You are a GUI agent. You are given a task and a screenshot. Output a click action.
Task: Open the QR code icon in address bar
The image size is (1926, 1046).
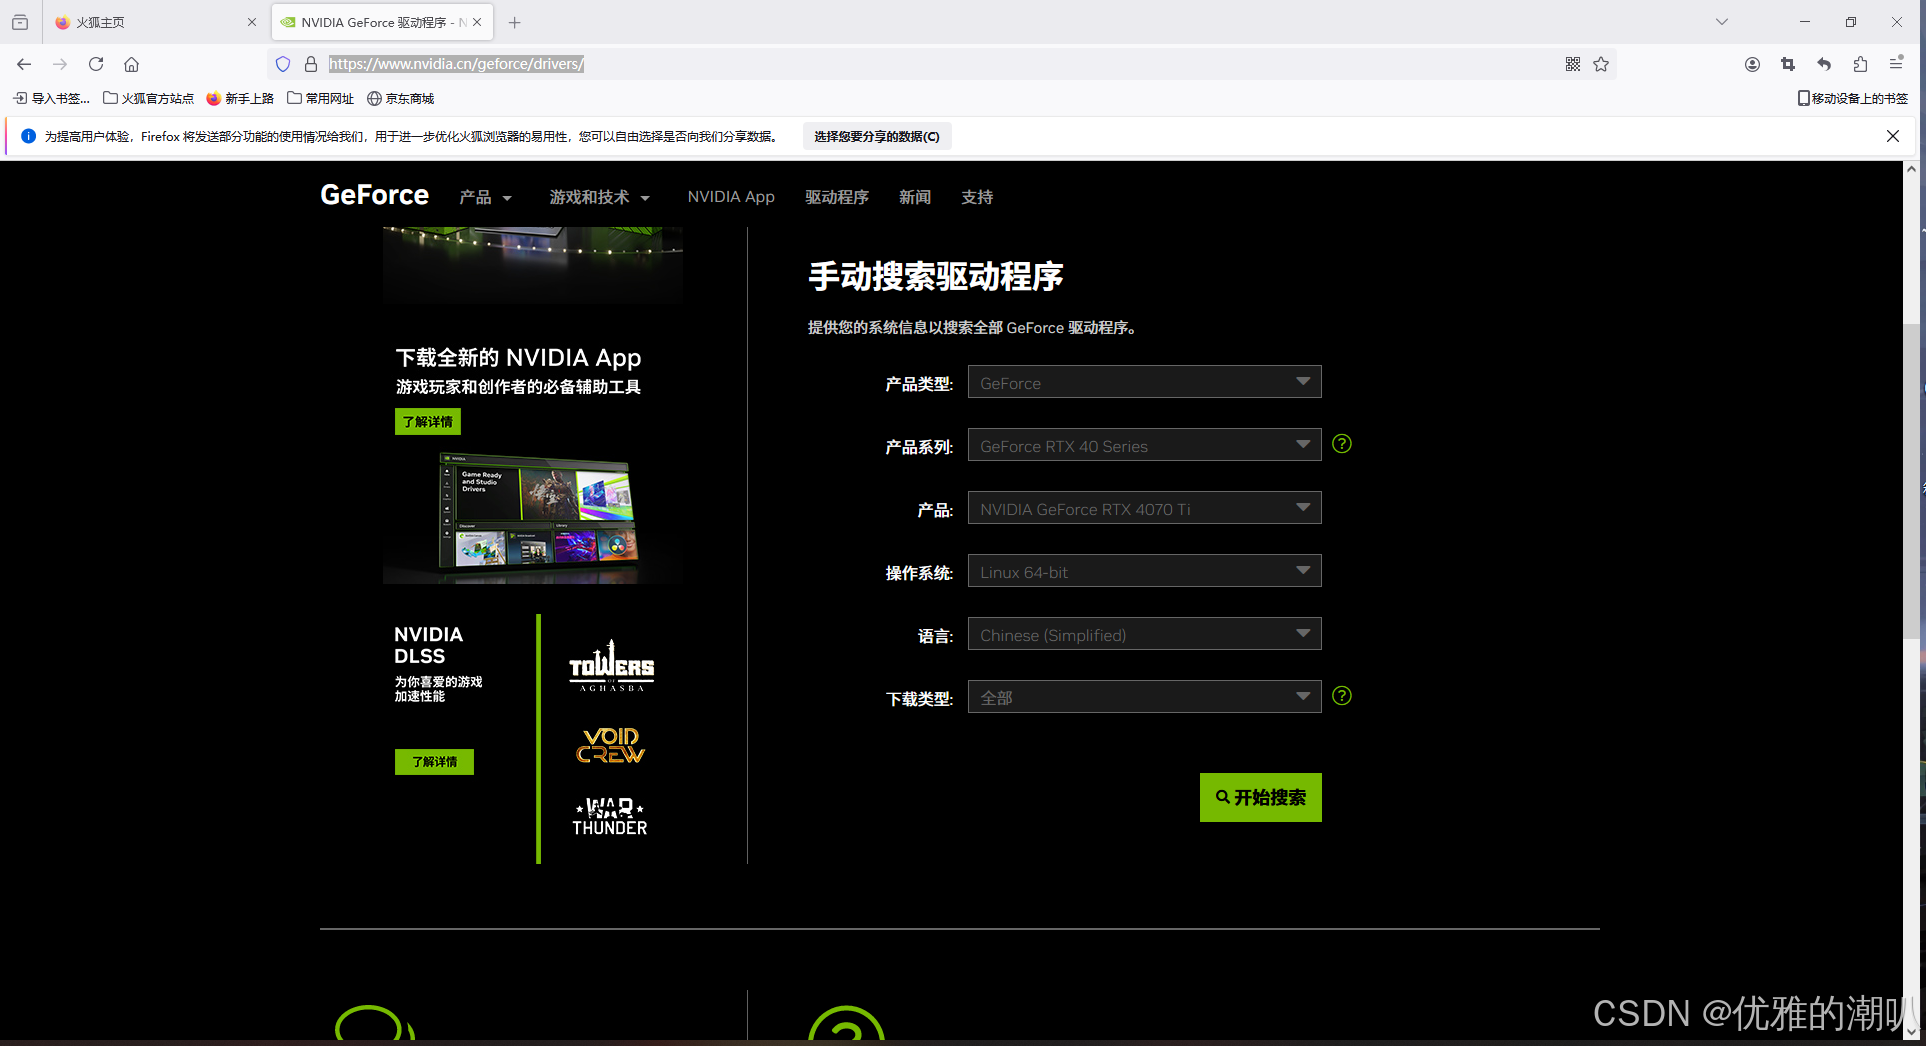(1573, 64)
